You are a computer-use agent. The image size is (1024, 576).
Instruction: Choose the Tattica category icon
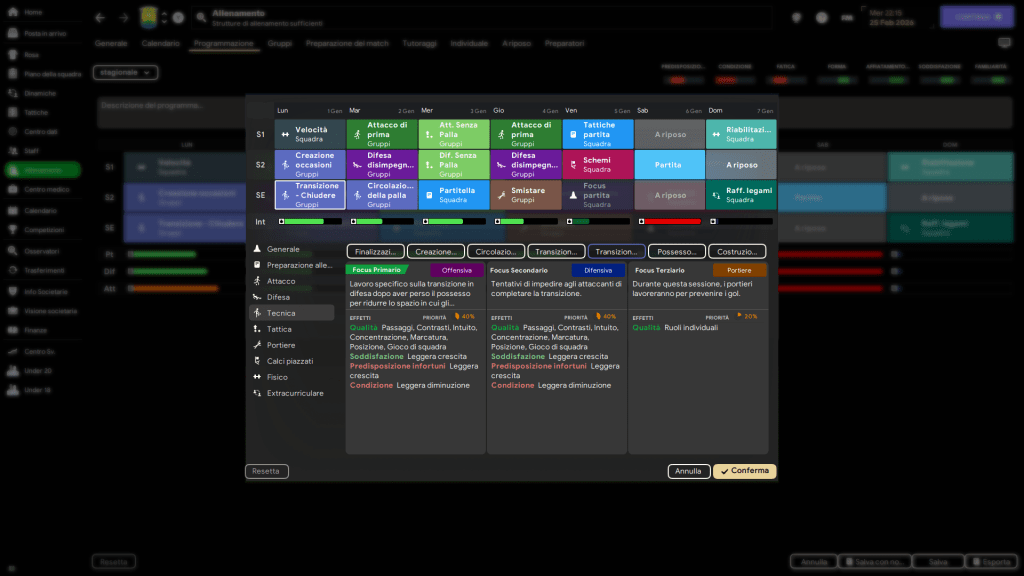(257, 329)
